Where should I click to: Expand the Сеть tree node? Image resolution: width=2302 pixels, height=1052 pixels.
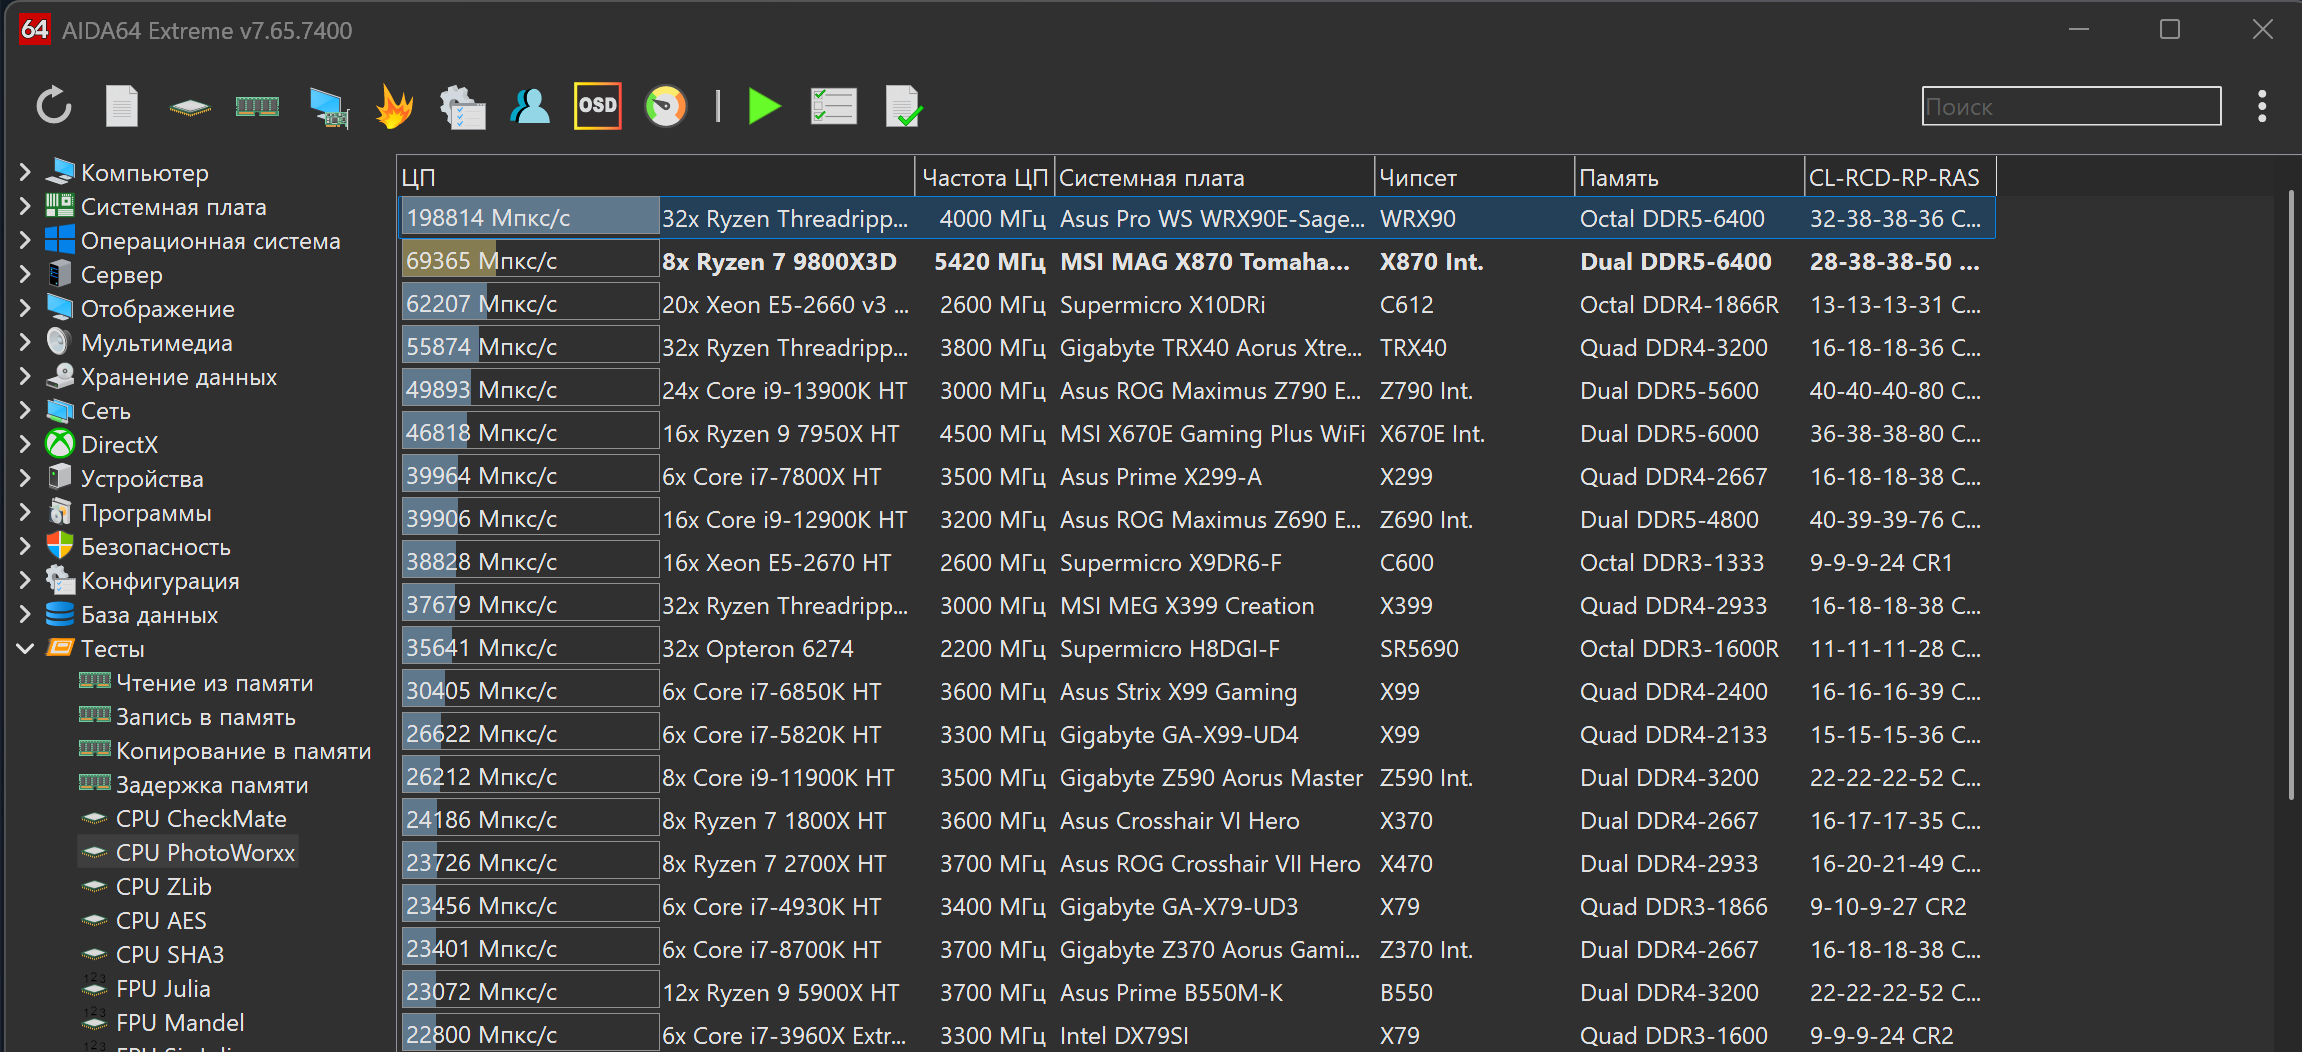click(25, 410)
